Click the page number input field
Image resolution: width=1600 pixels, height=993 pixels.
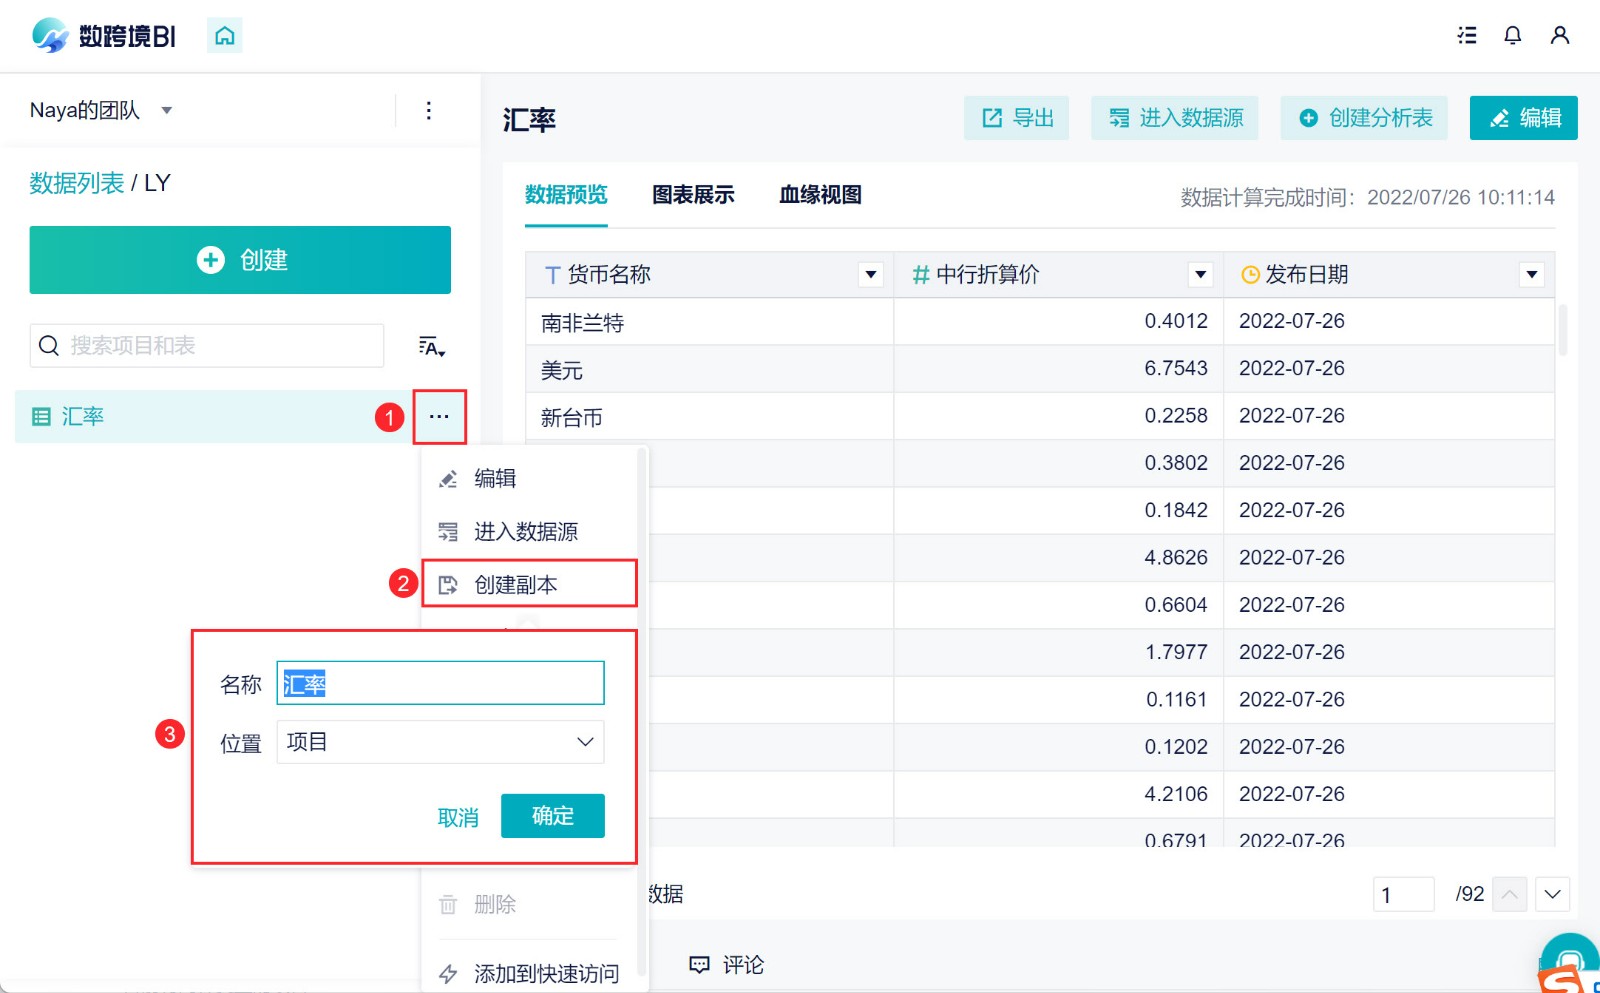[1404, 894]
